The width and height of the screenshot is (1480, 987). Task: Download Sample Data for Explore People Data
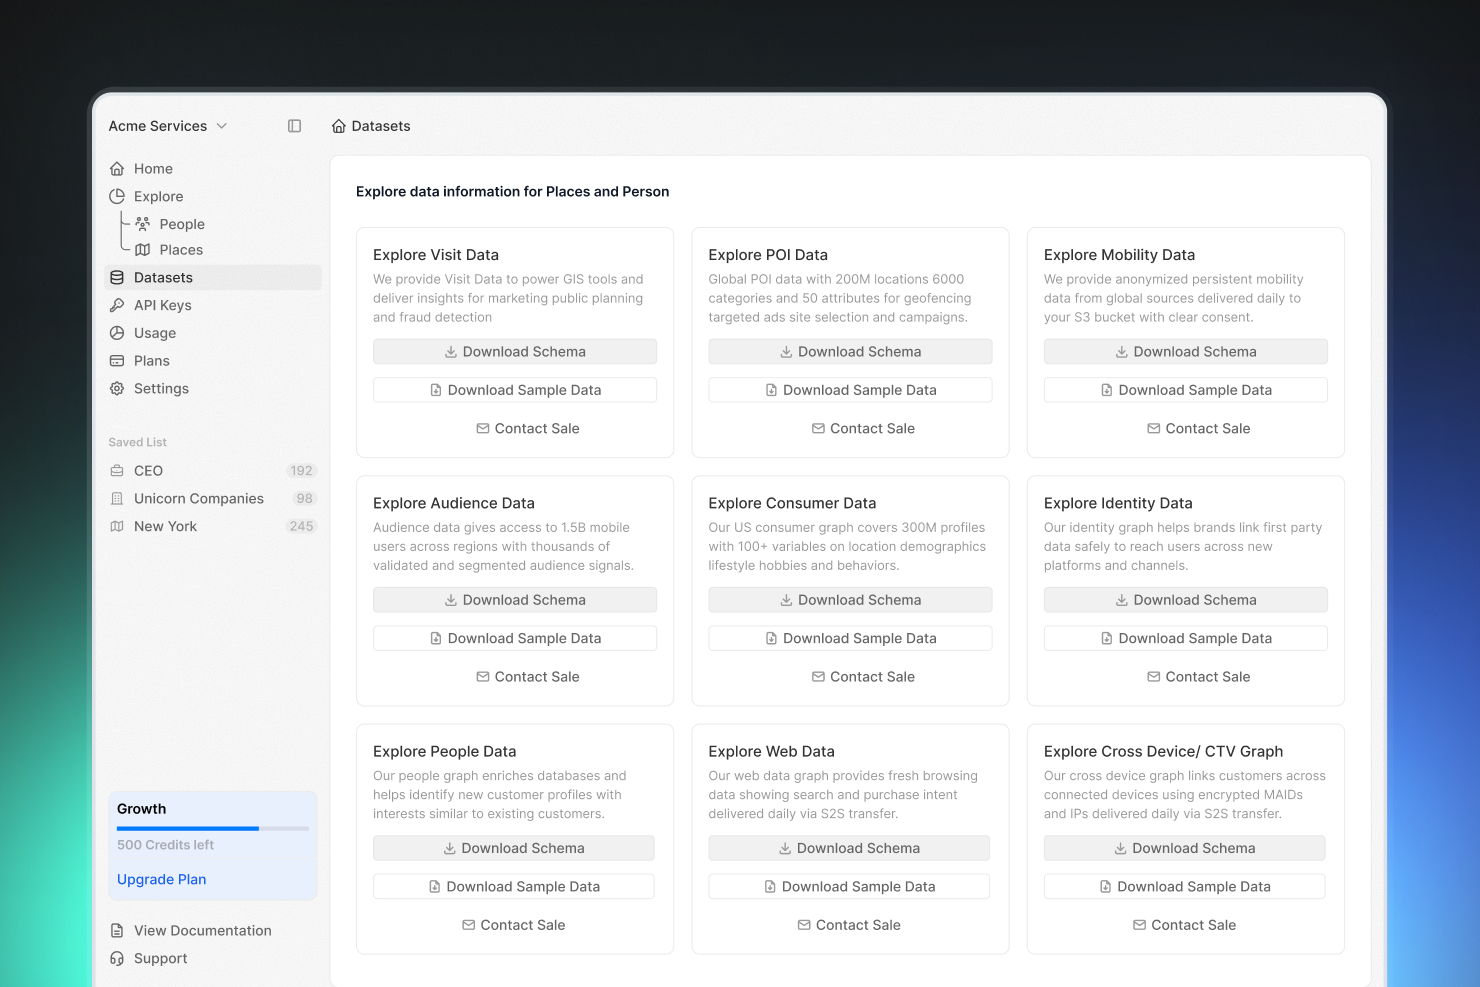(x=514, y=887)
